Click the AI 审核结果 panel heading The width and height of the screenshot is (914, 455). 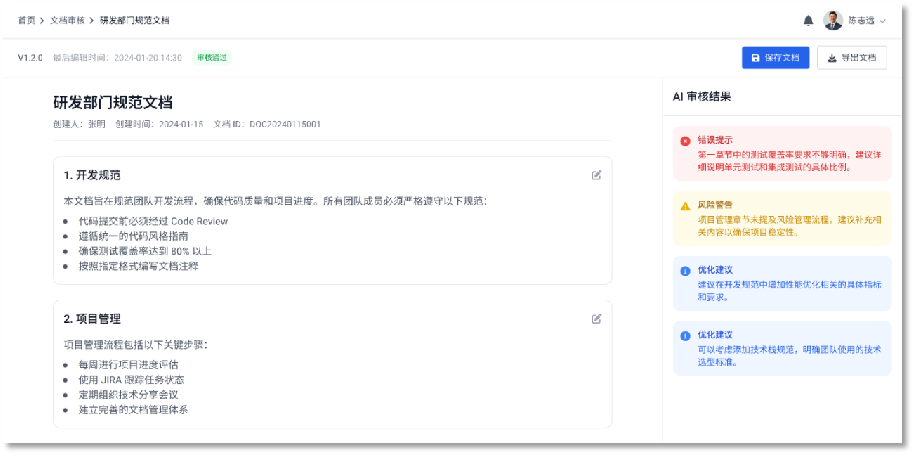[702, 97]
